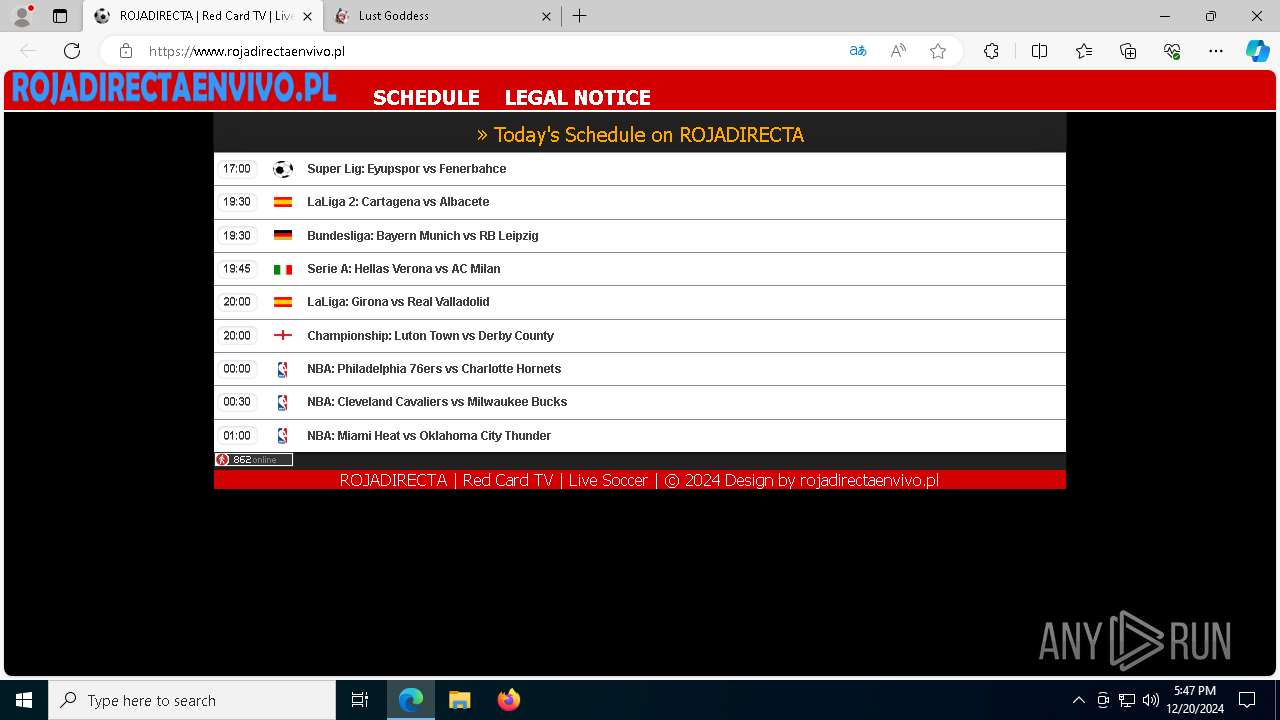This screenshot has height=720, width=1280.
Task: Click the 19:45 time badge
Action: [x=237, y=269]
